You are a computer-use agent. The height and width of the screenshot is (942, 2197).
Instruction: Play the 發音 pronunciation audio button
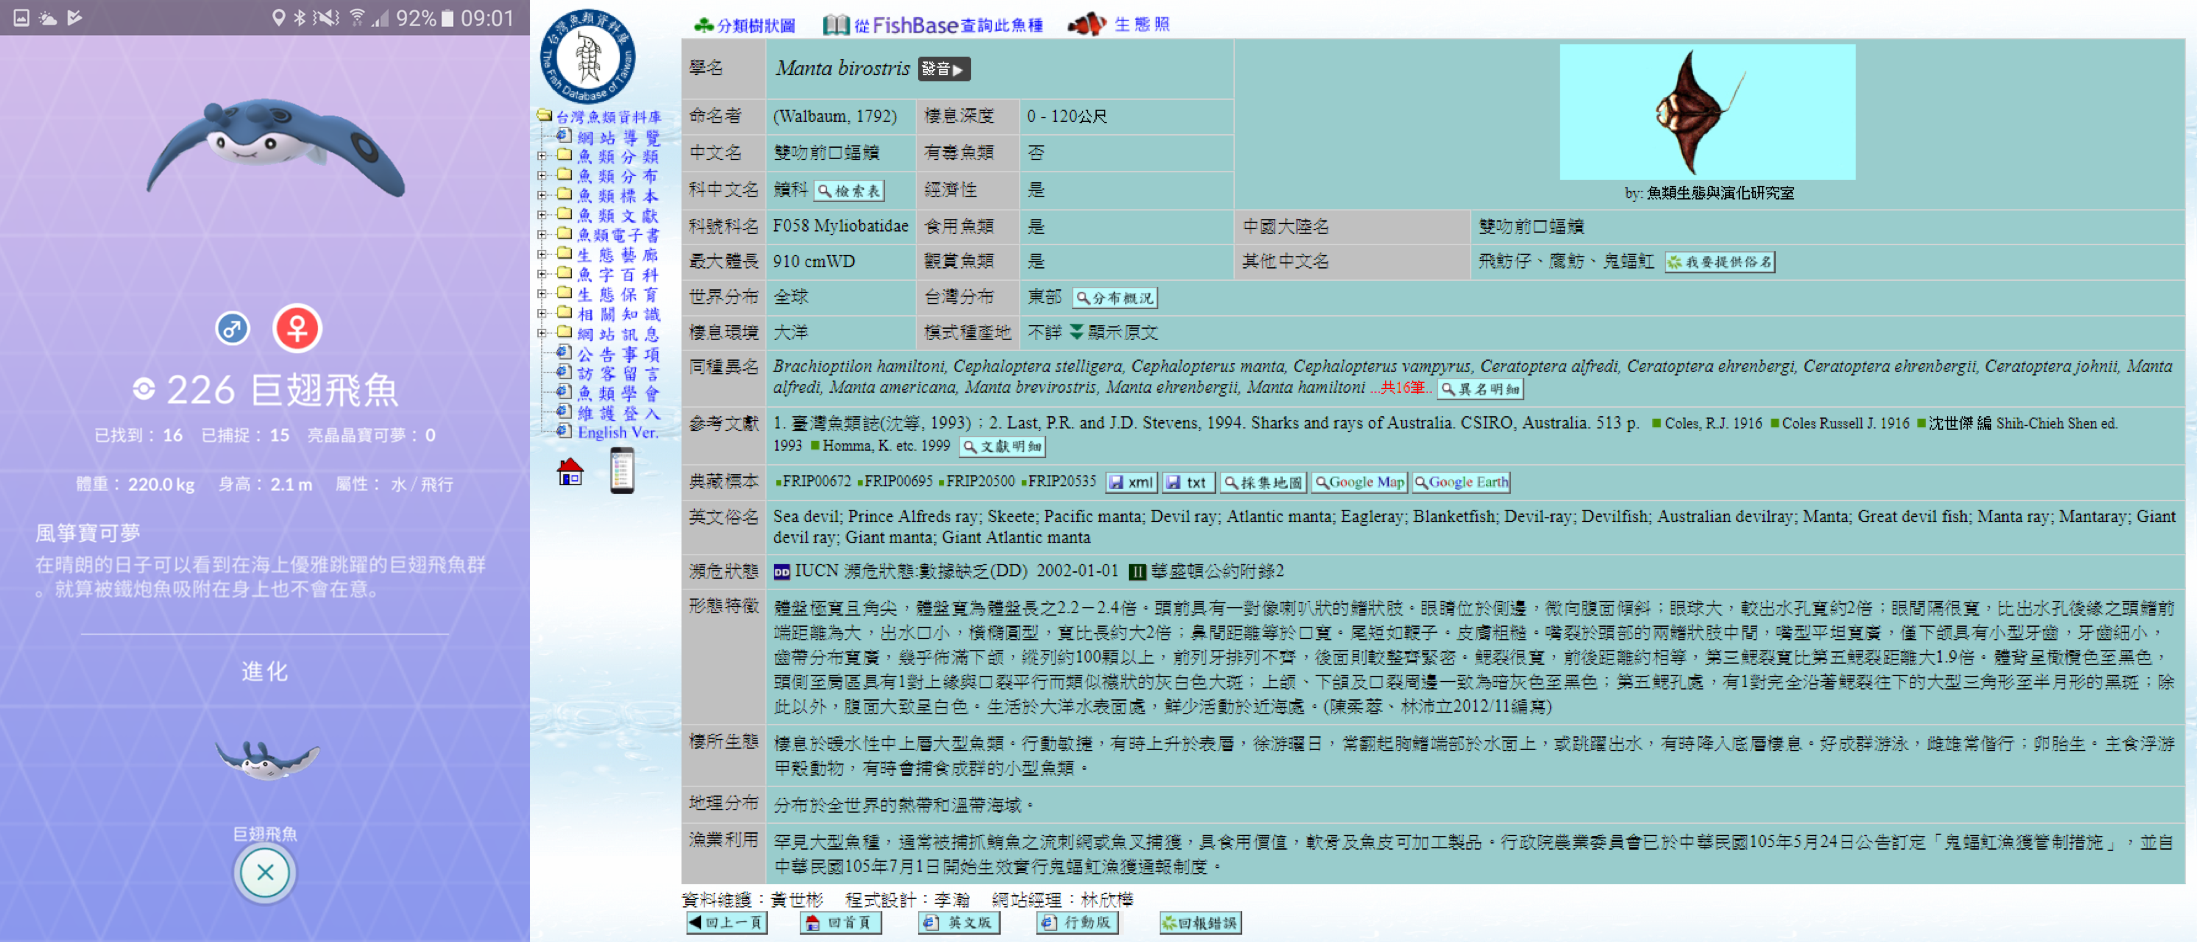pyautogui.click(x=944, y=69)
